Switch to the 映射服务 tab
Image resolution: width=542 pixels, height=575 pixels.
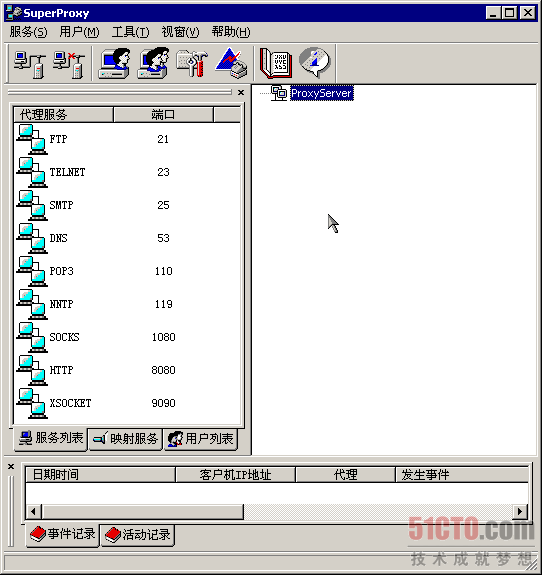tap(125, 439)
